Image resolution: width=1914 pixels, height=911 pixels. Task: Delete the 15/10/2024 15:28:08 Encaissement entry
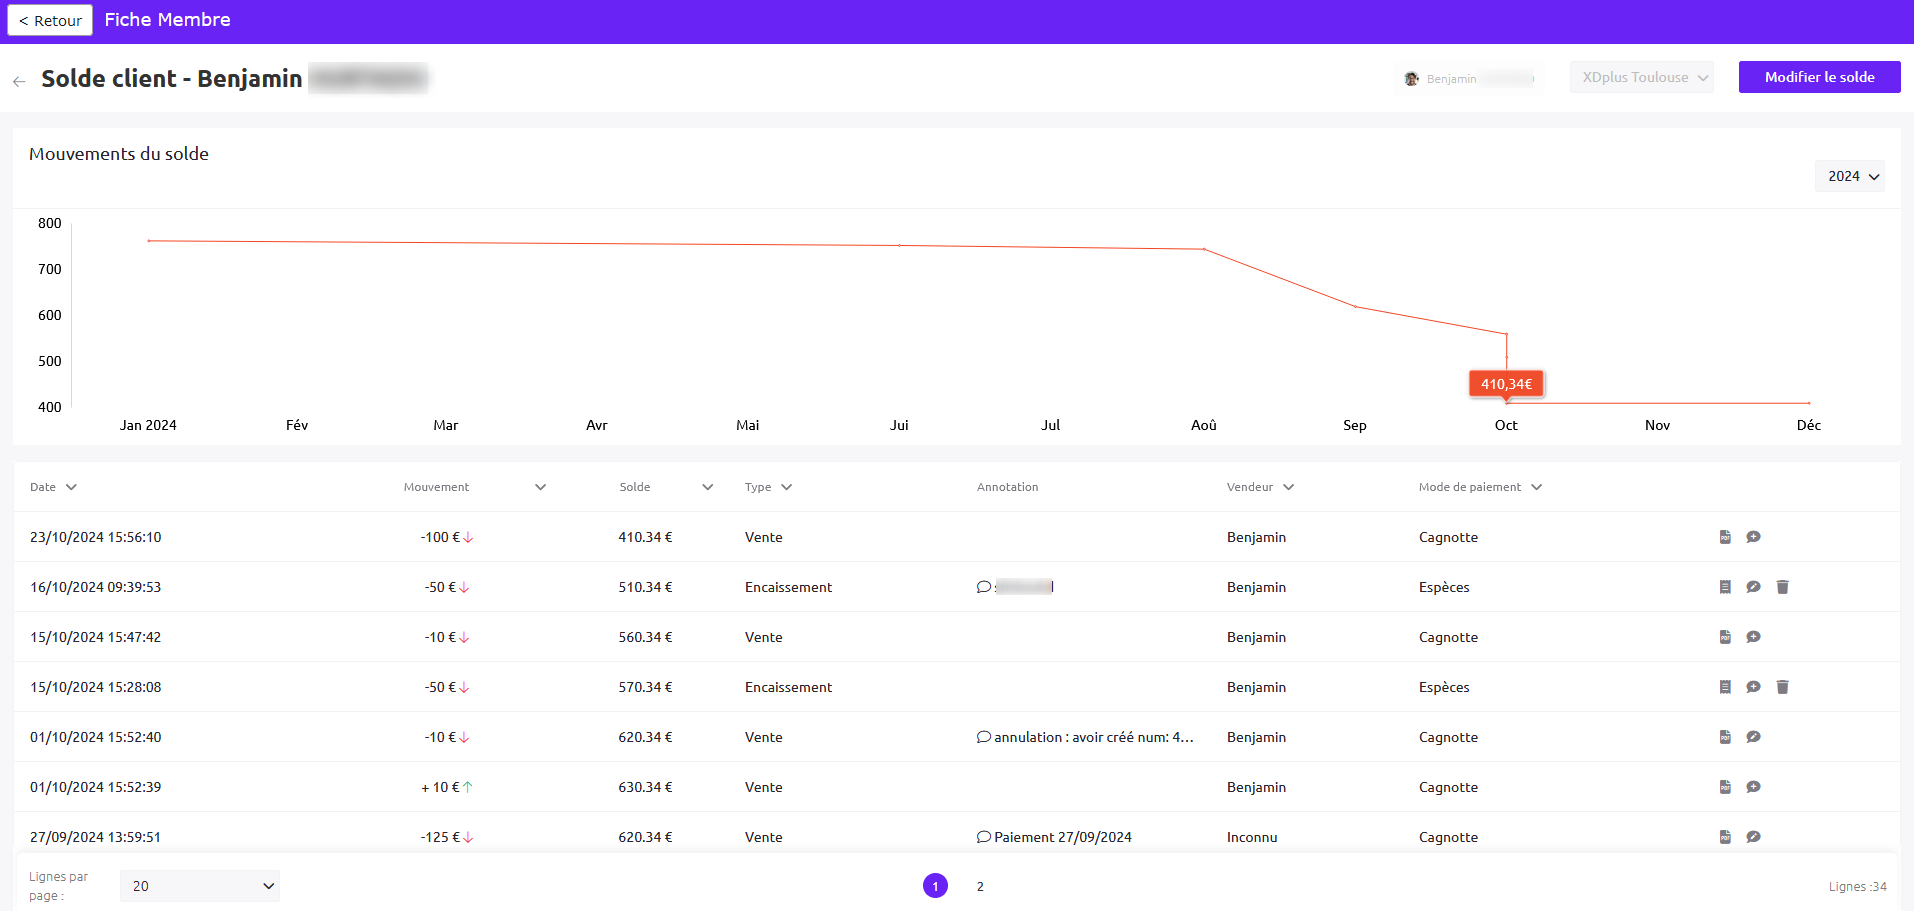click(x=1782, y=687)
